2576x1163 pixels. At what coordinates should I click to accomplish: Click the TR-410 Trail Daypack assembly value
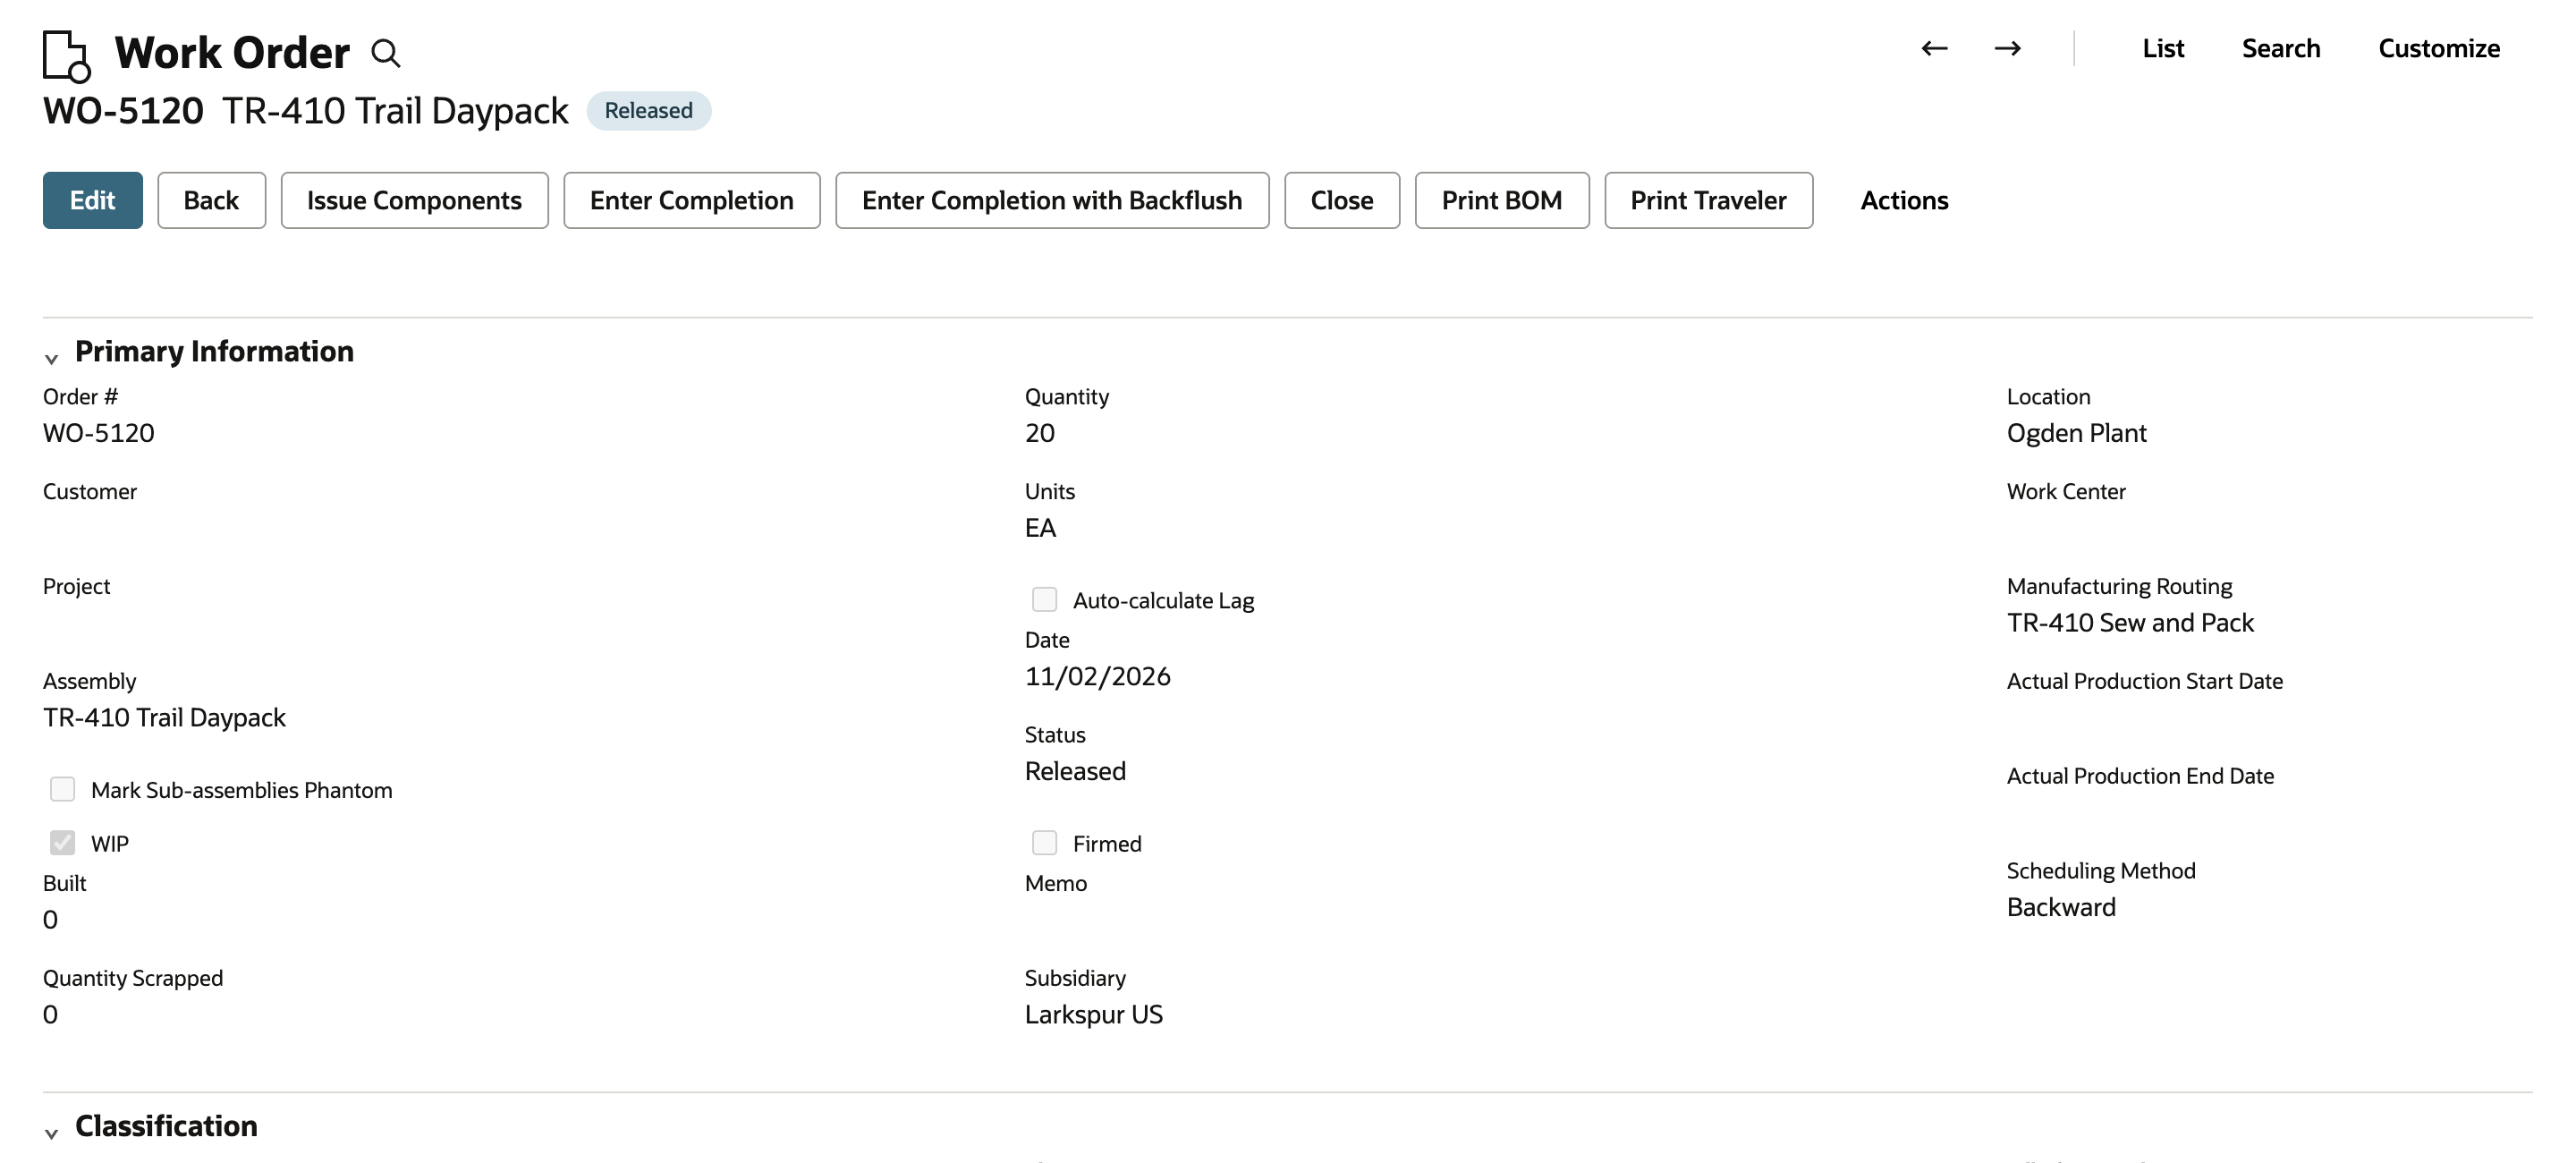(164, 718)
